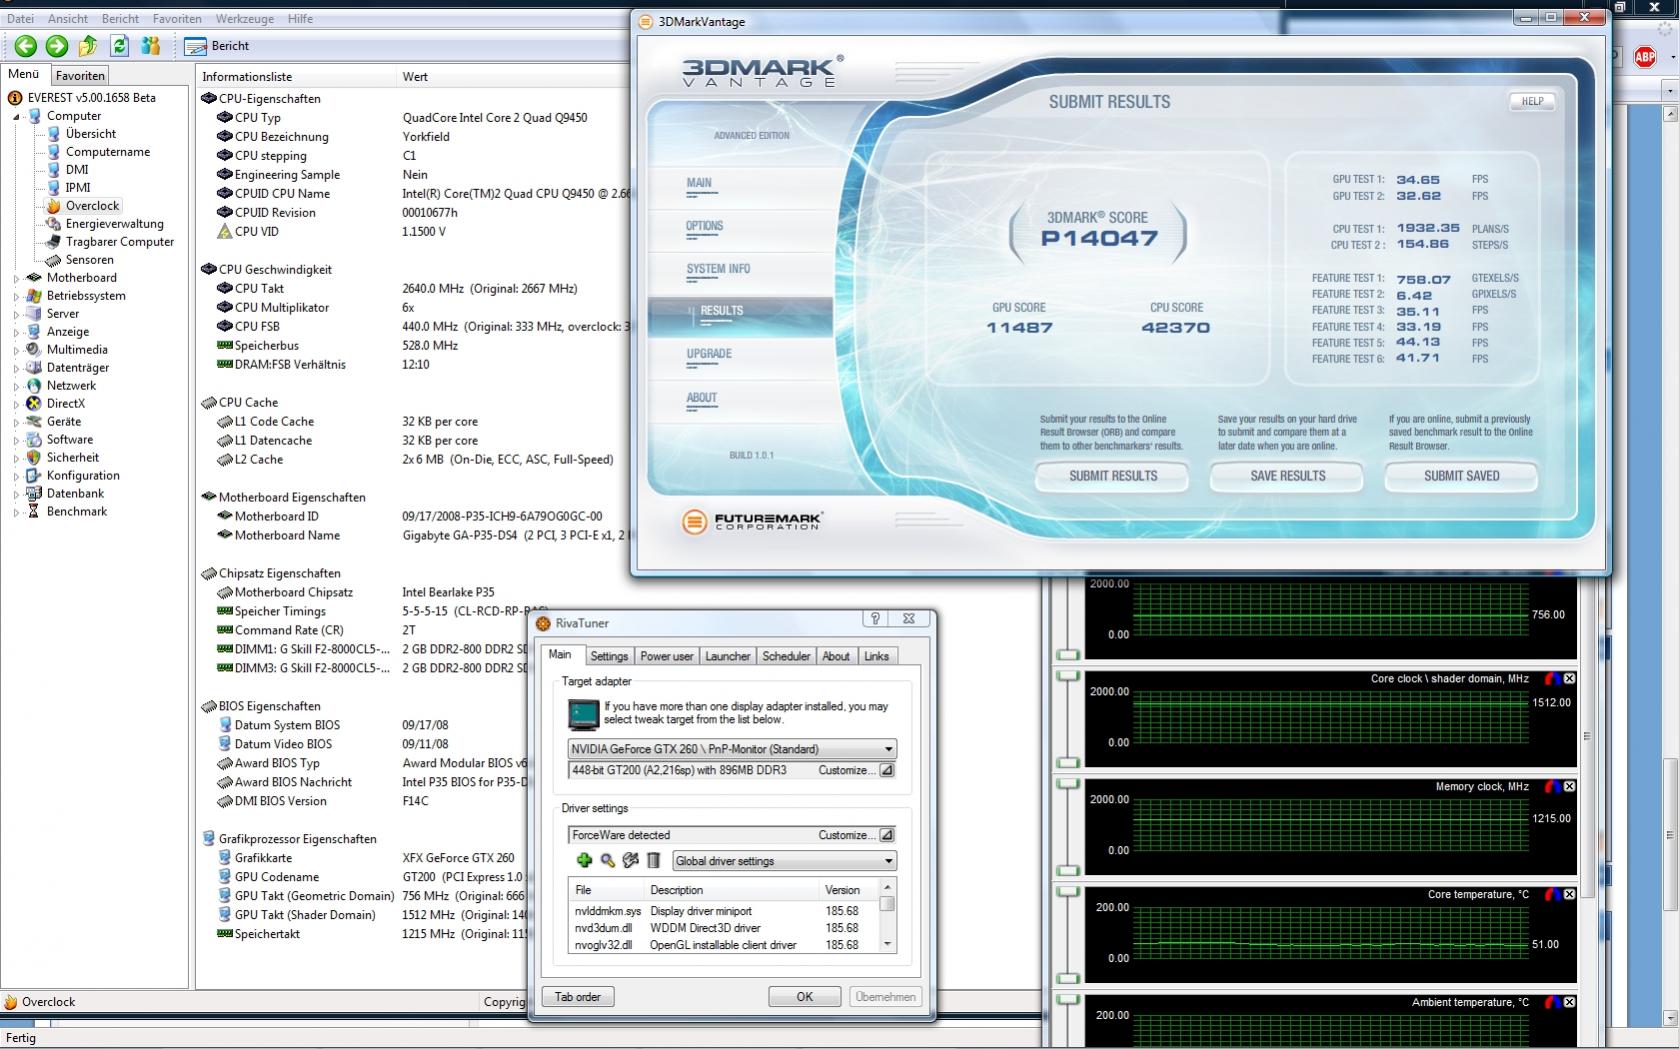Click the magnifier icon in RivaTuner driver settings
The height and width of the screenshot is (1049, 1679).
click(x=607, y=860)
